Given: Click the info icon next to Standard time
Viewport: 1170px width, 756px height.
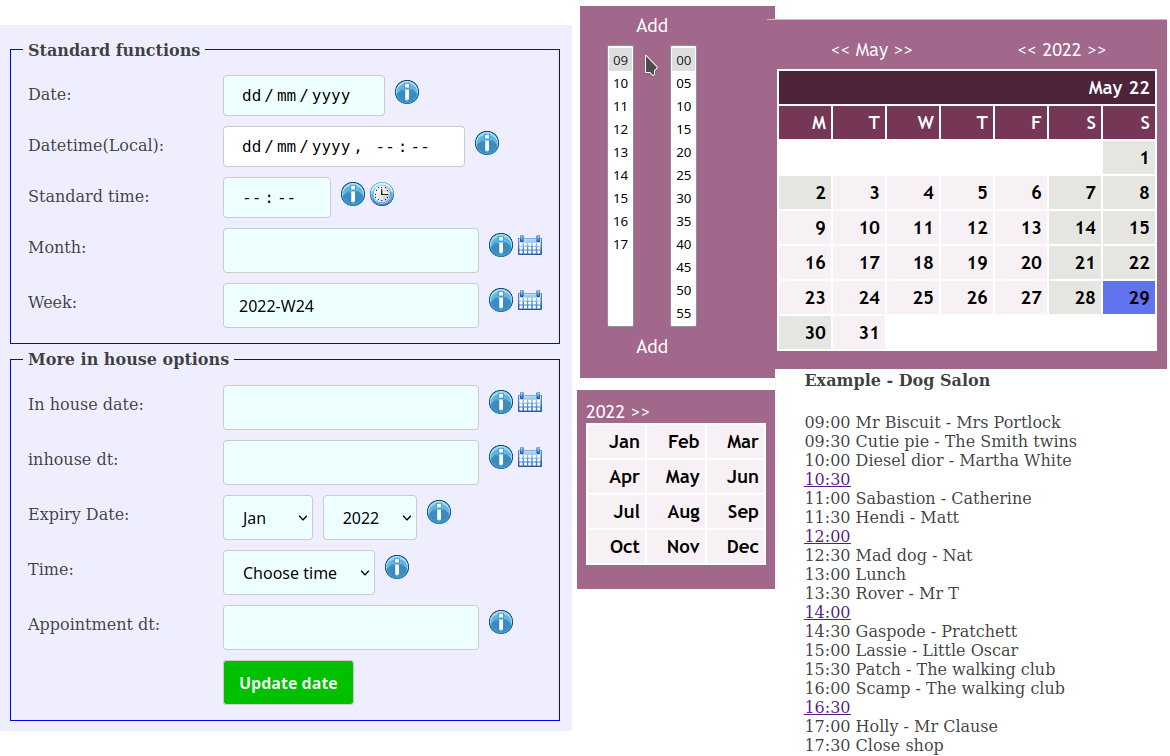Looking at the screenshot, I should (x=353, y=194).
